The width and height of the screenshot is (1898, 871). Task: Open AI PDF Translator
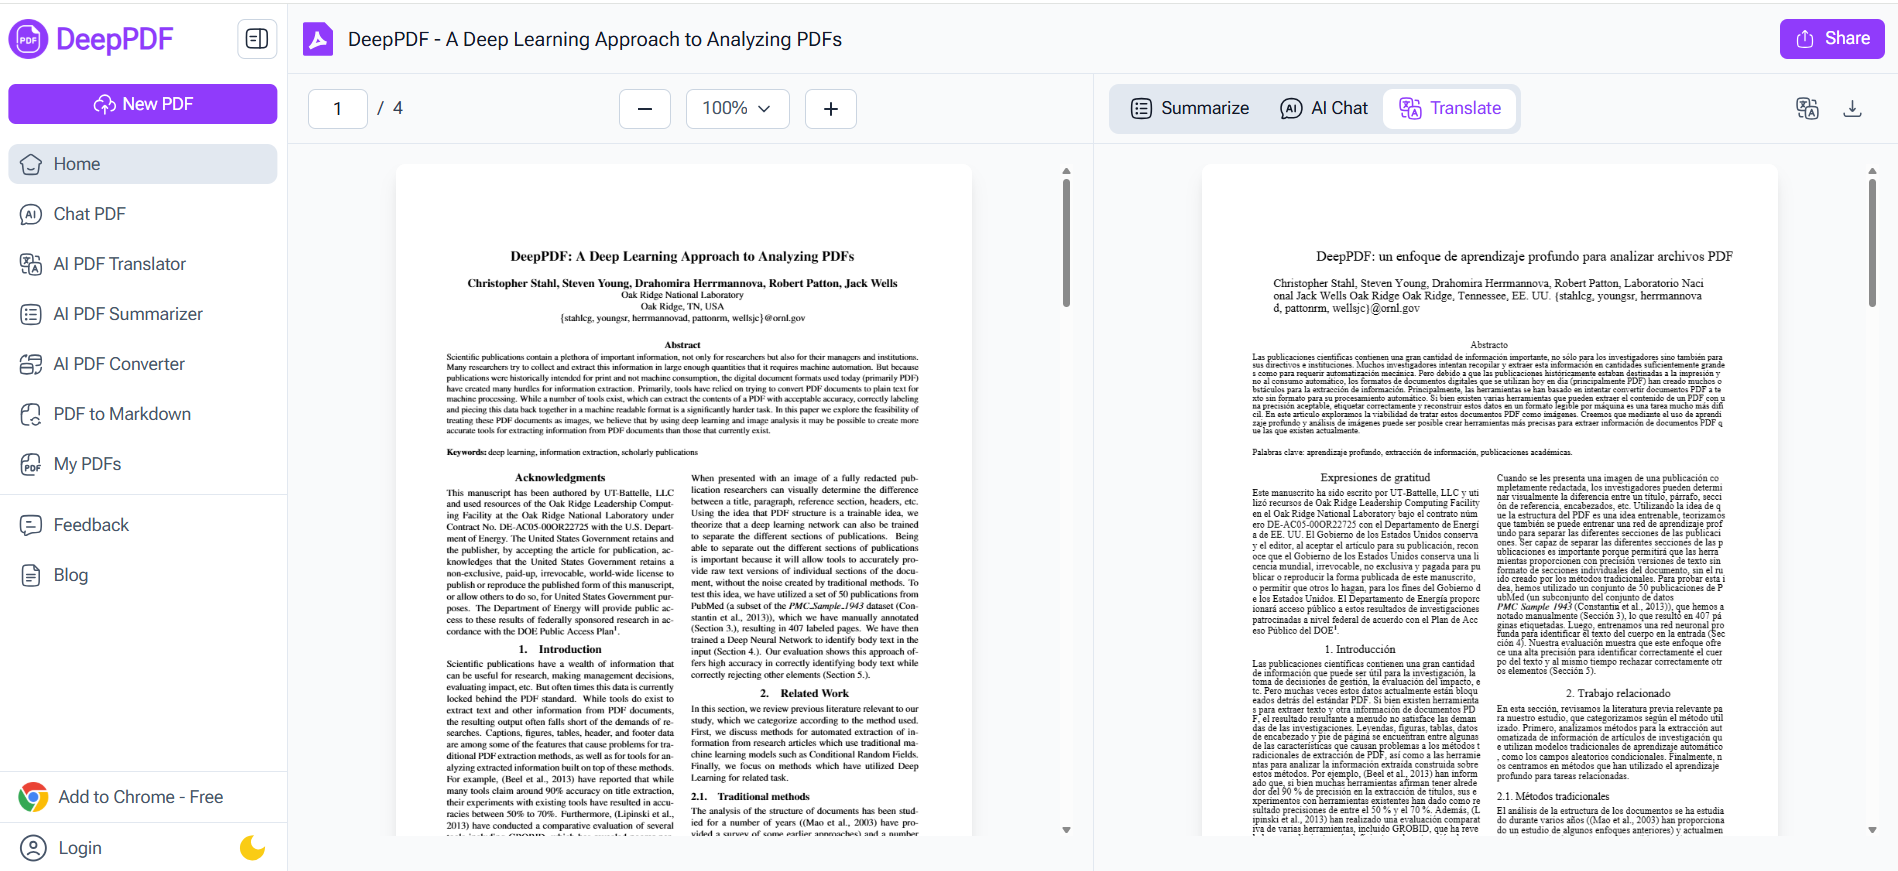119,264
